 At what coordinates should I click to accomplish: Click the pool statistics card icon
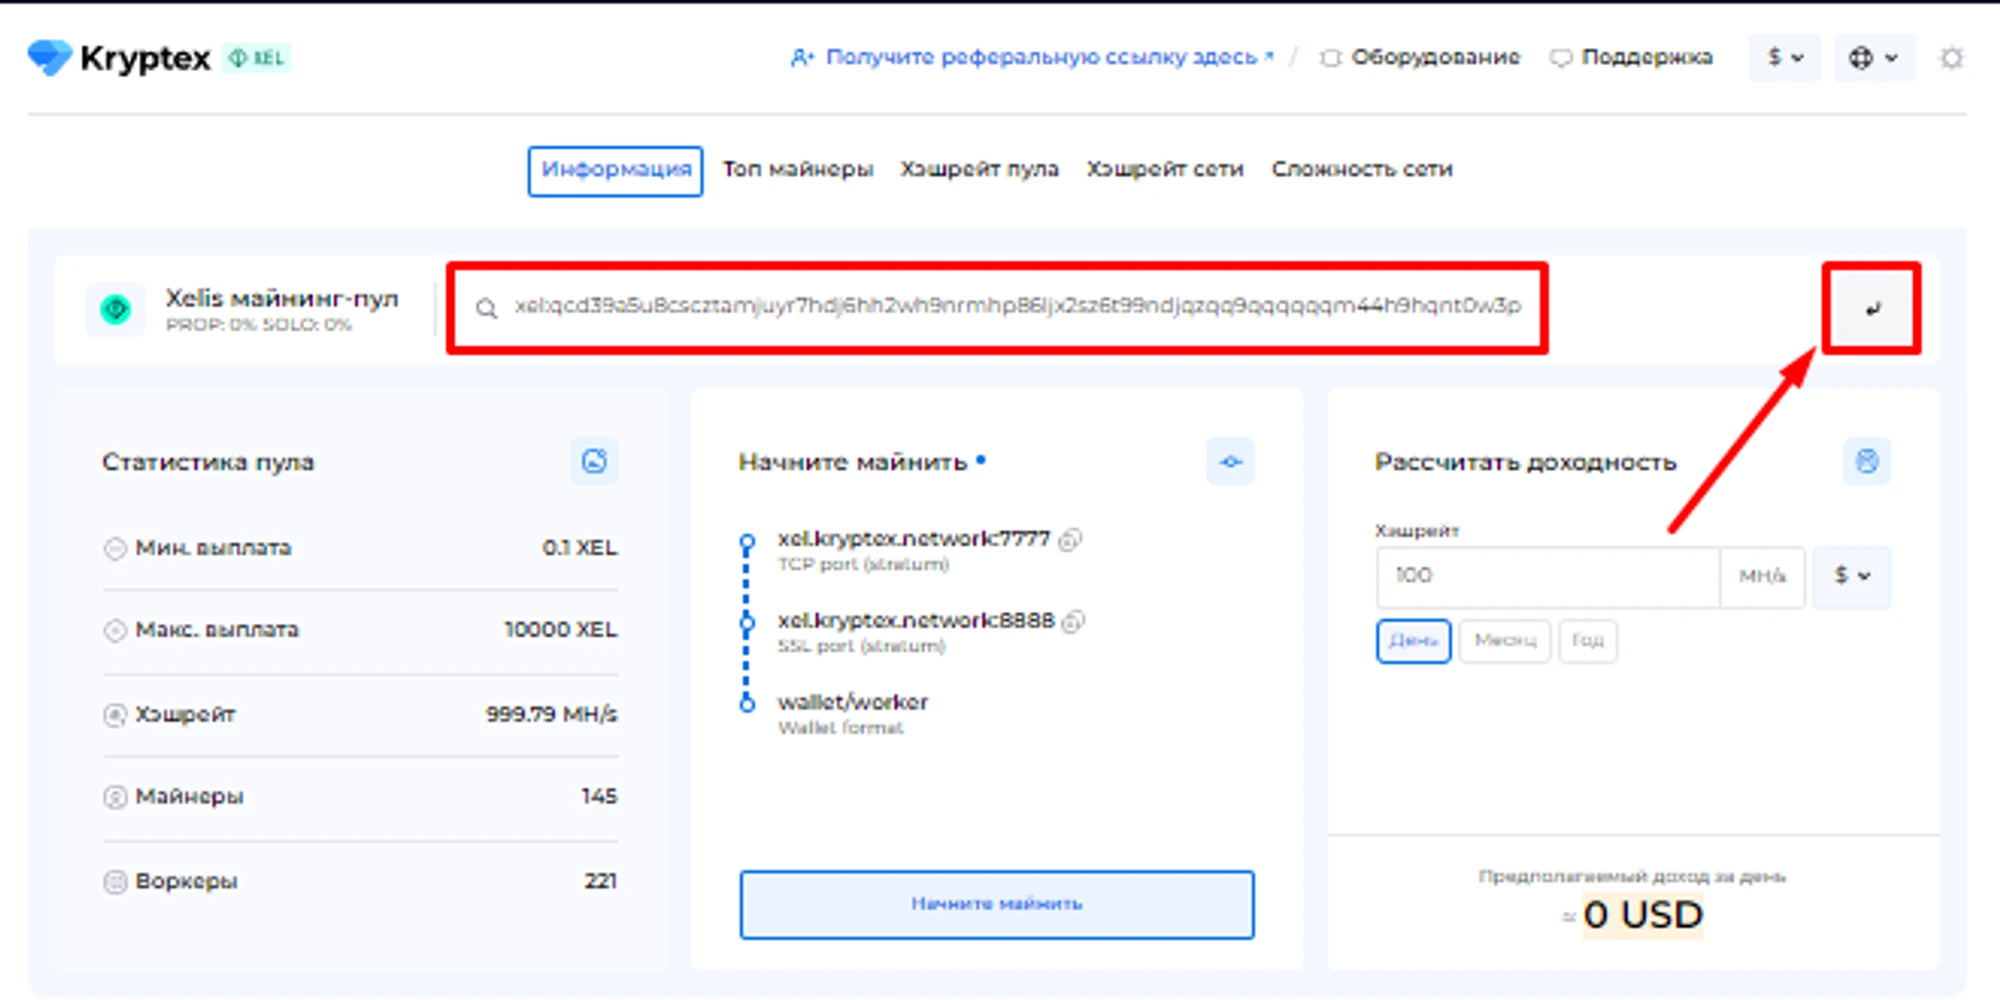click(x=594, y=462)
